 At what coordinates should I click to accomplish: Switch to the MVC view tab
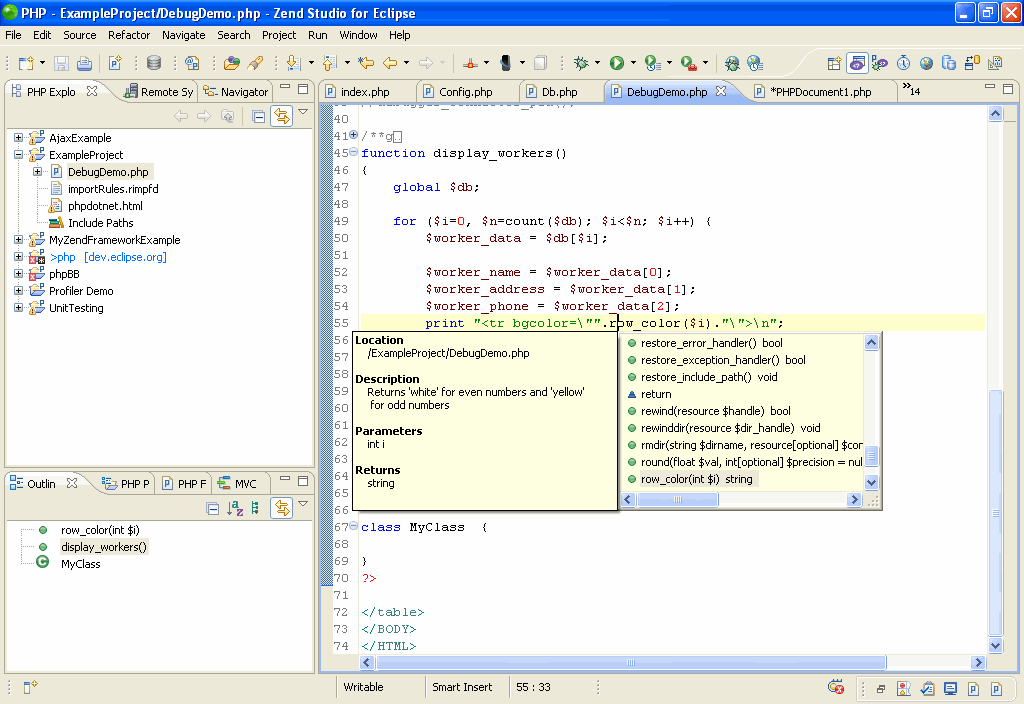click(238, 483)
